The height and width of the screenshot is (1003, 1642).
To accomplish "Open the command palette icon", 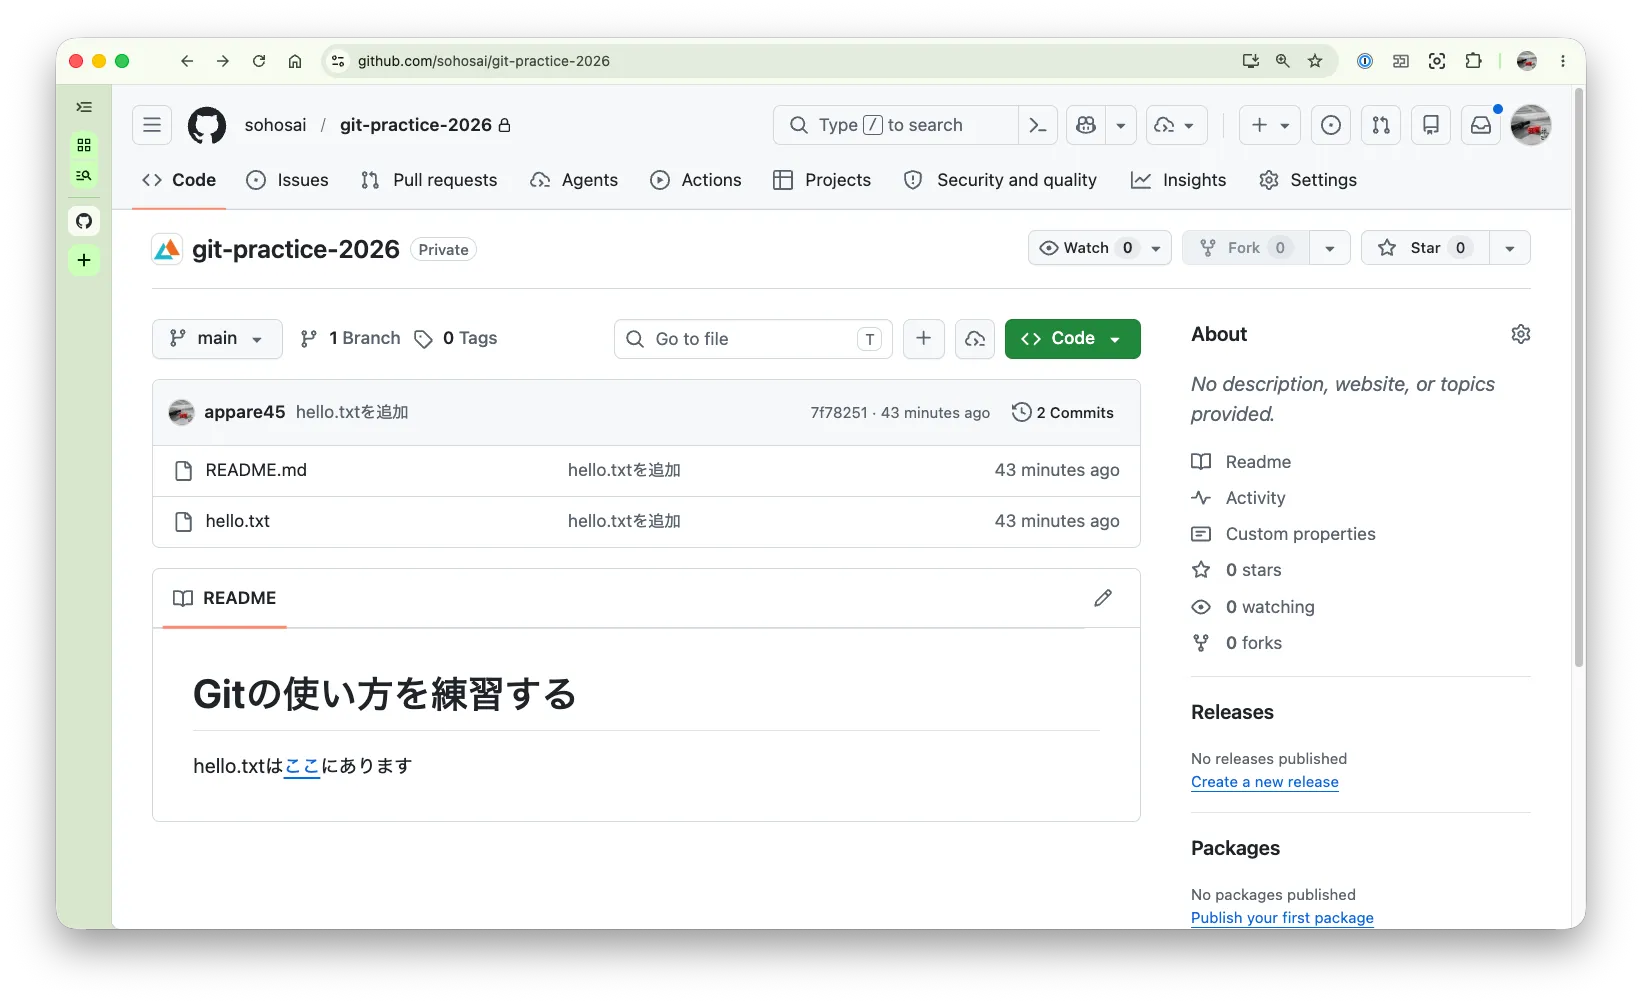I will coord(1038,125).
